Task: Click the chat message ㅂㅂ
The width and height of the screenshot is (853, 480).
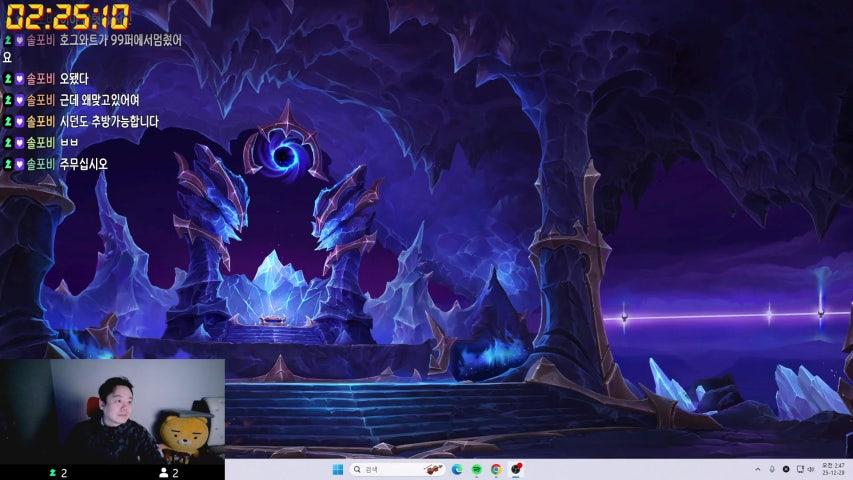Action: [x=69, y=143]
